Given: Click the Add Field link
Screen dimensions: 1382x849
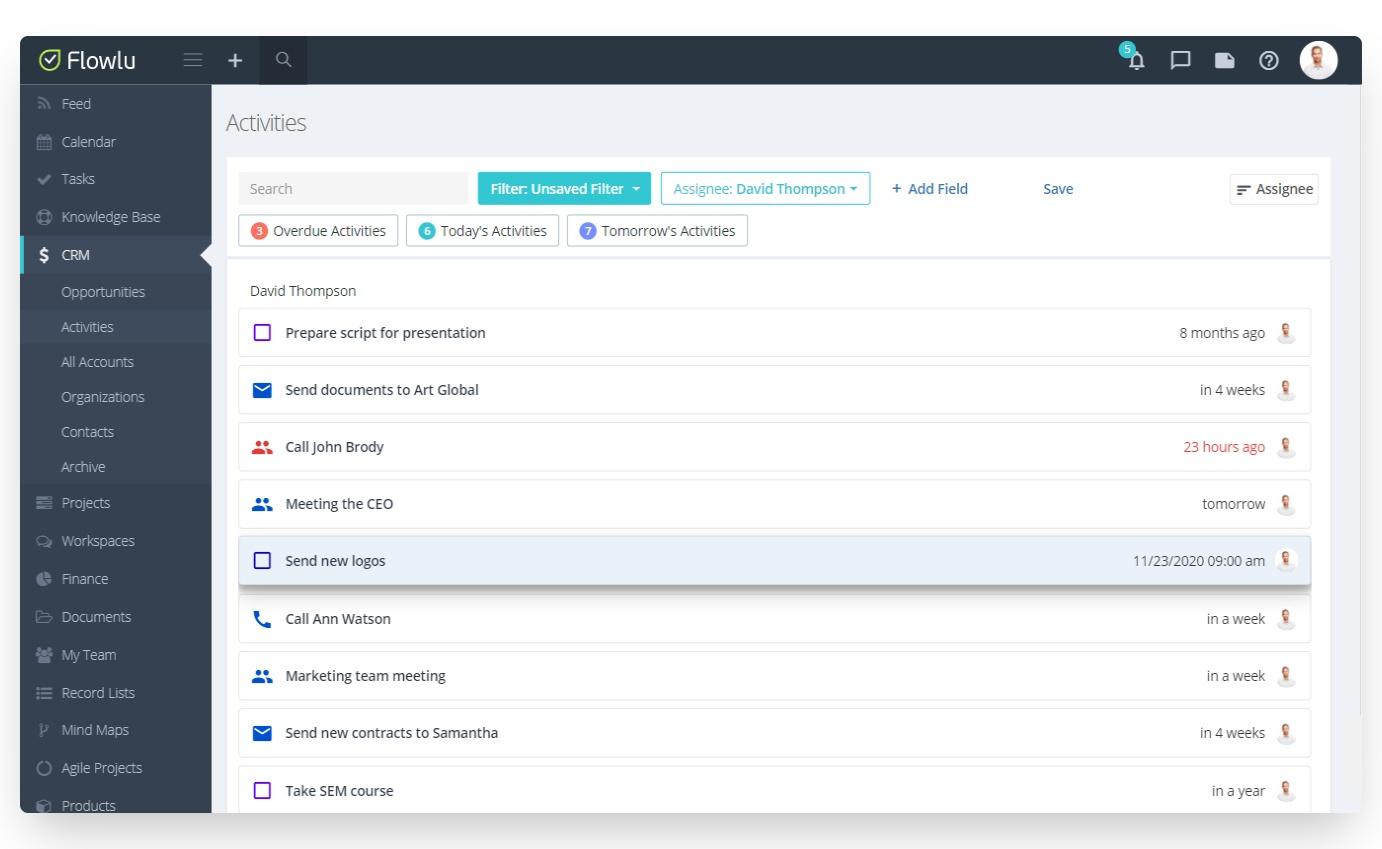Looking at the screenshot, I should click(x=930, y=189).
